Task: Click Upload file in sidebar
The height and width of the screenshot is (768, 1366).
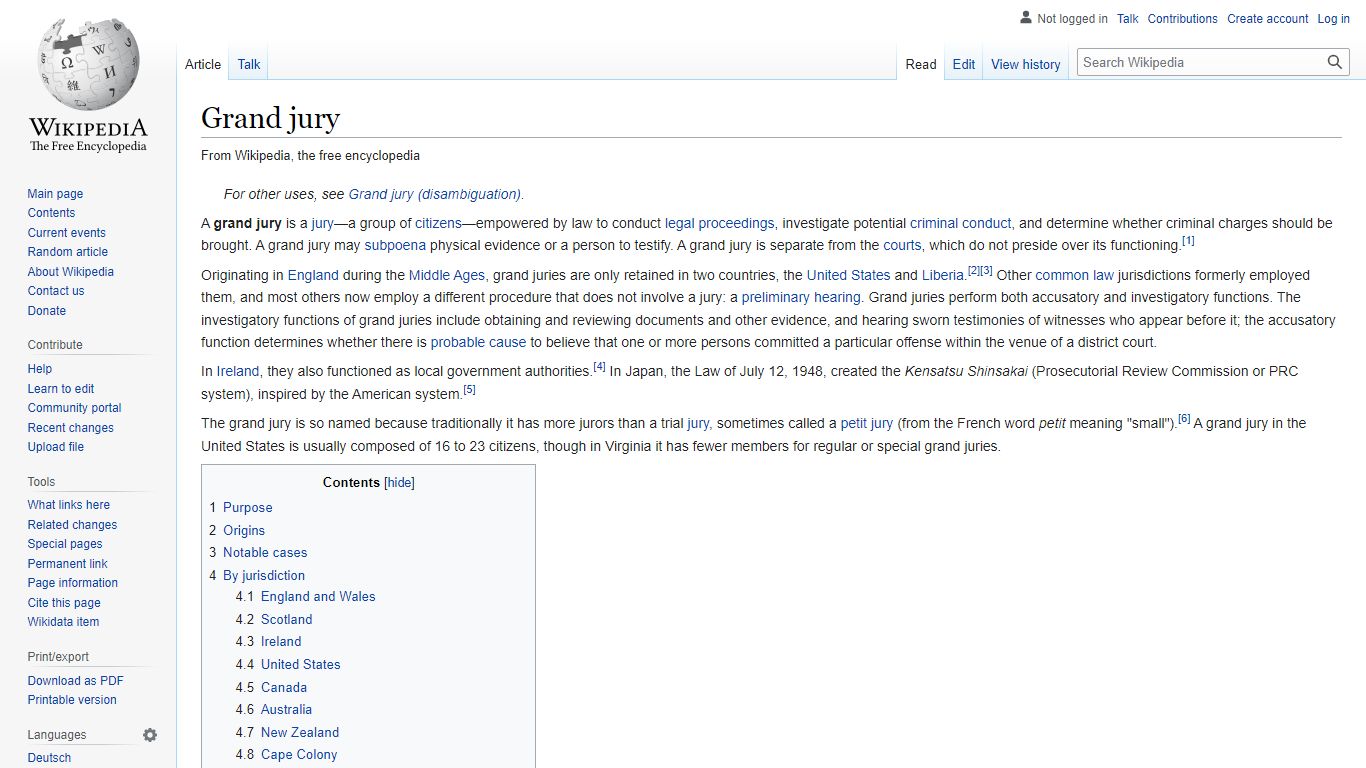Action: click(55, 447)
